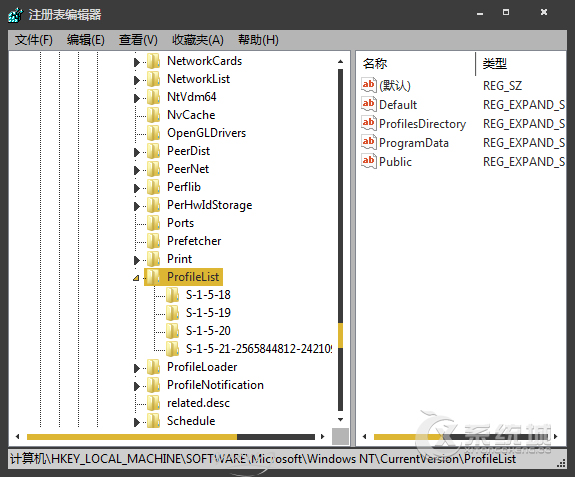This screenshot has width=575, height=477.
Task: Open the 帮助(H) menu
Action: [x=258, y=40]
